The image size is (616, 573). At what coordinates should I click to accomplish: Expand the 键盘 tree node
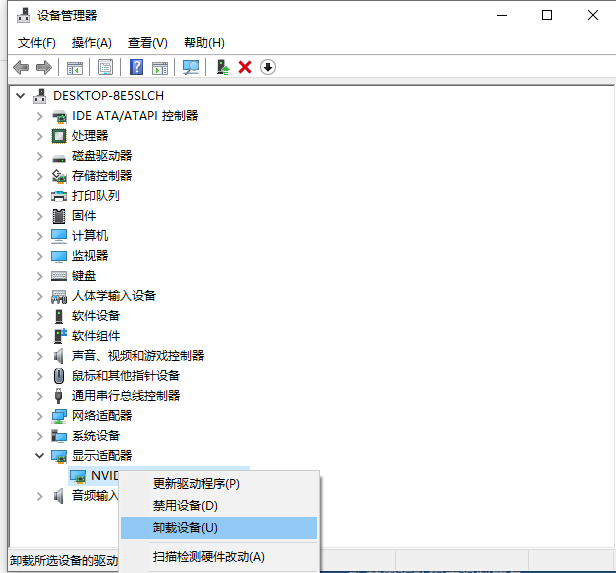coord(40,276)
